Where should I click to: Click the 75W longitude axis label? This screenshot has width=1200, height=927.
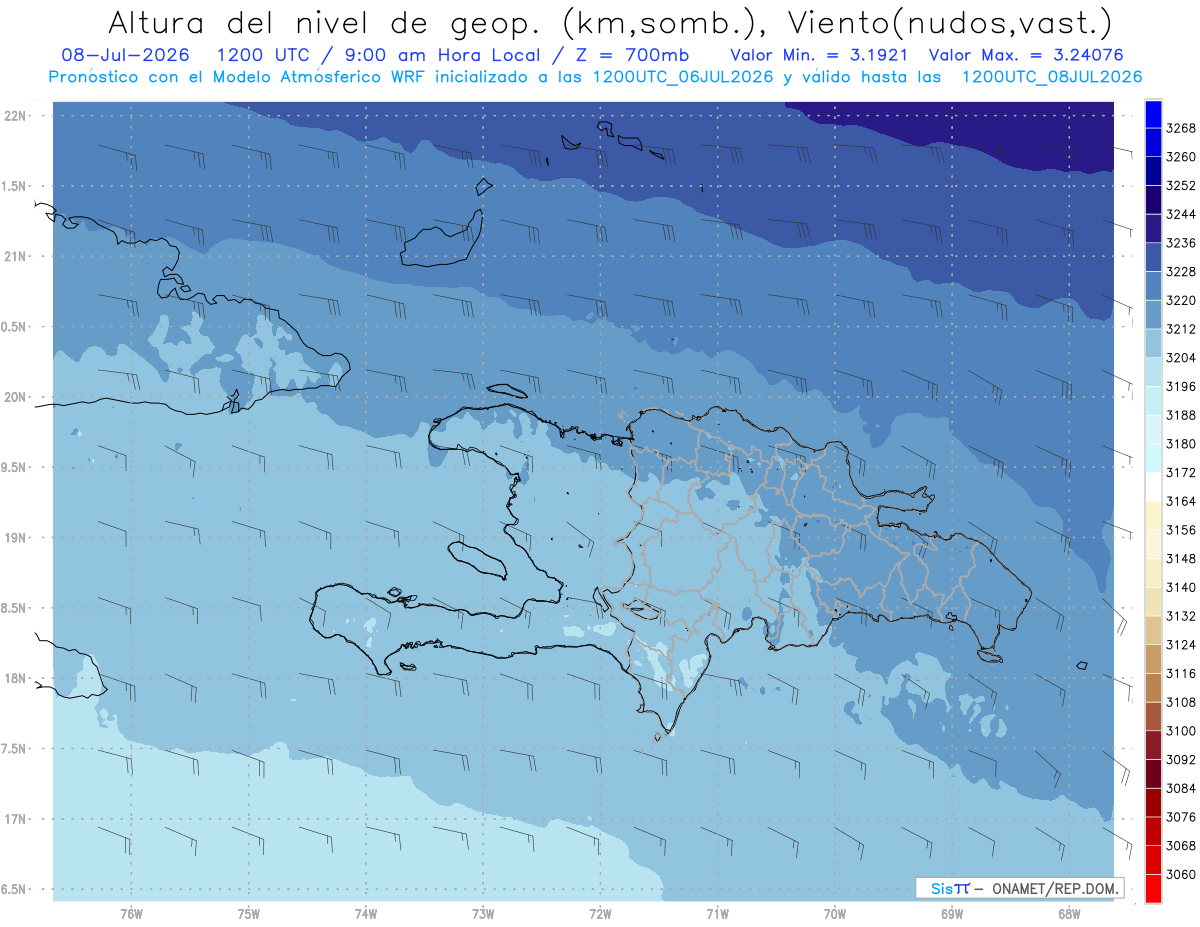249,913
